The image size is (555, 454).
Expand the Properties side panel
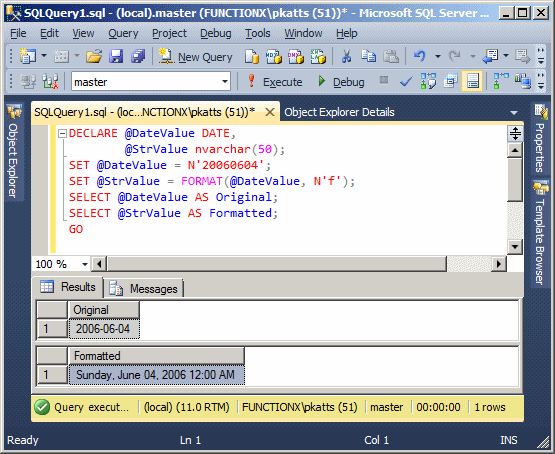point(540,138)
